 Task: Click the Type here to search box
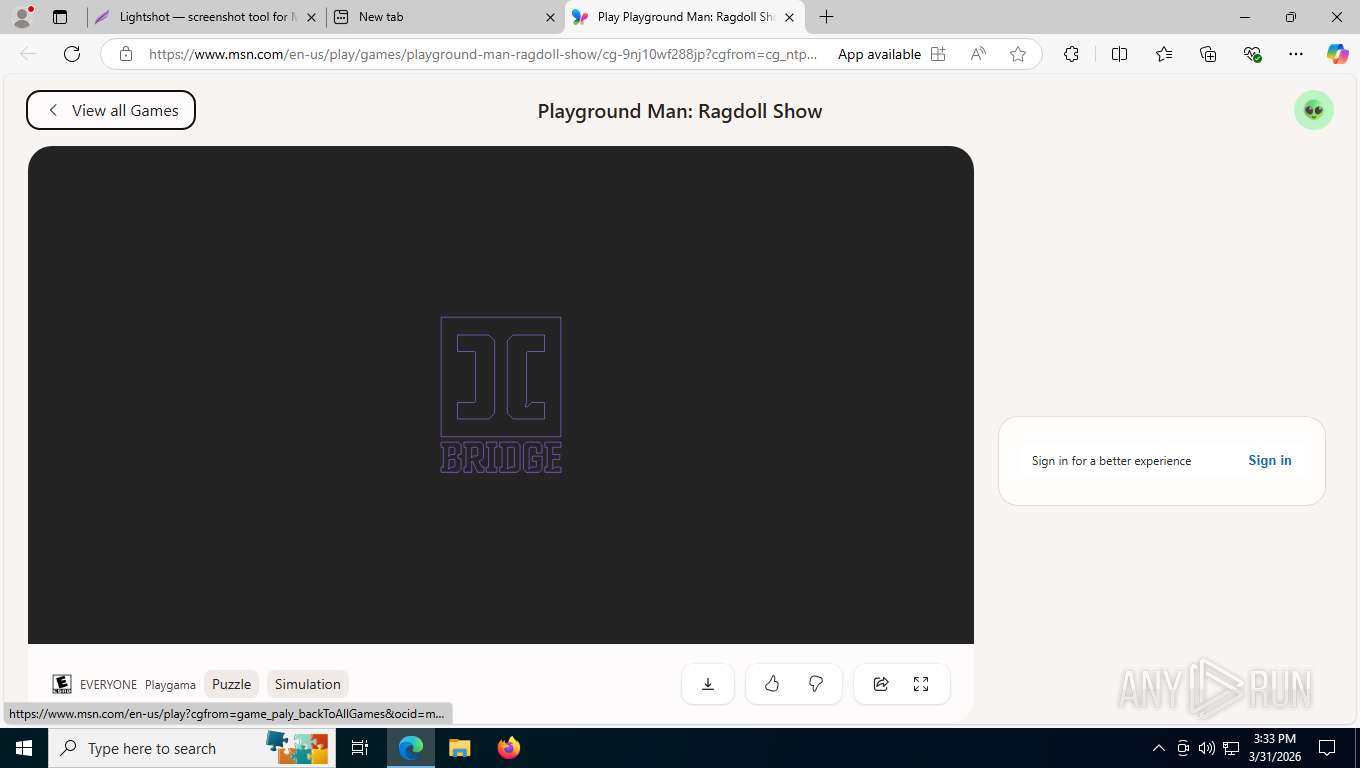[x=192, y=748]
